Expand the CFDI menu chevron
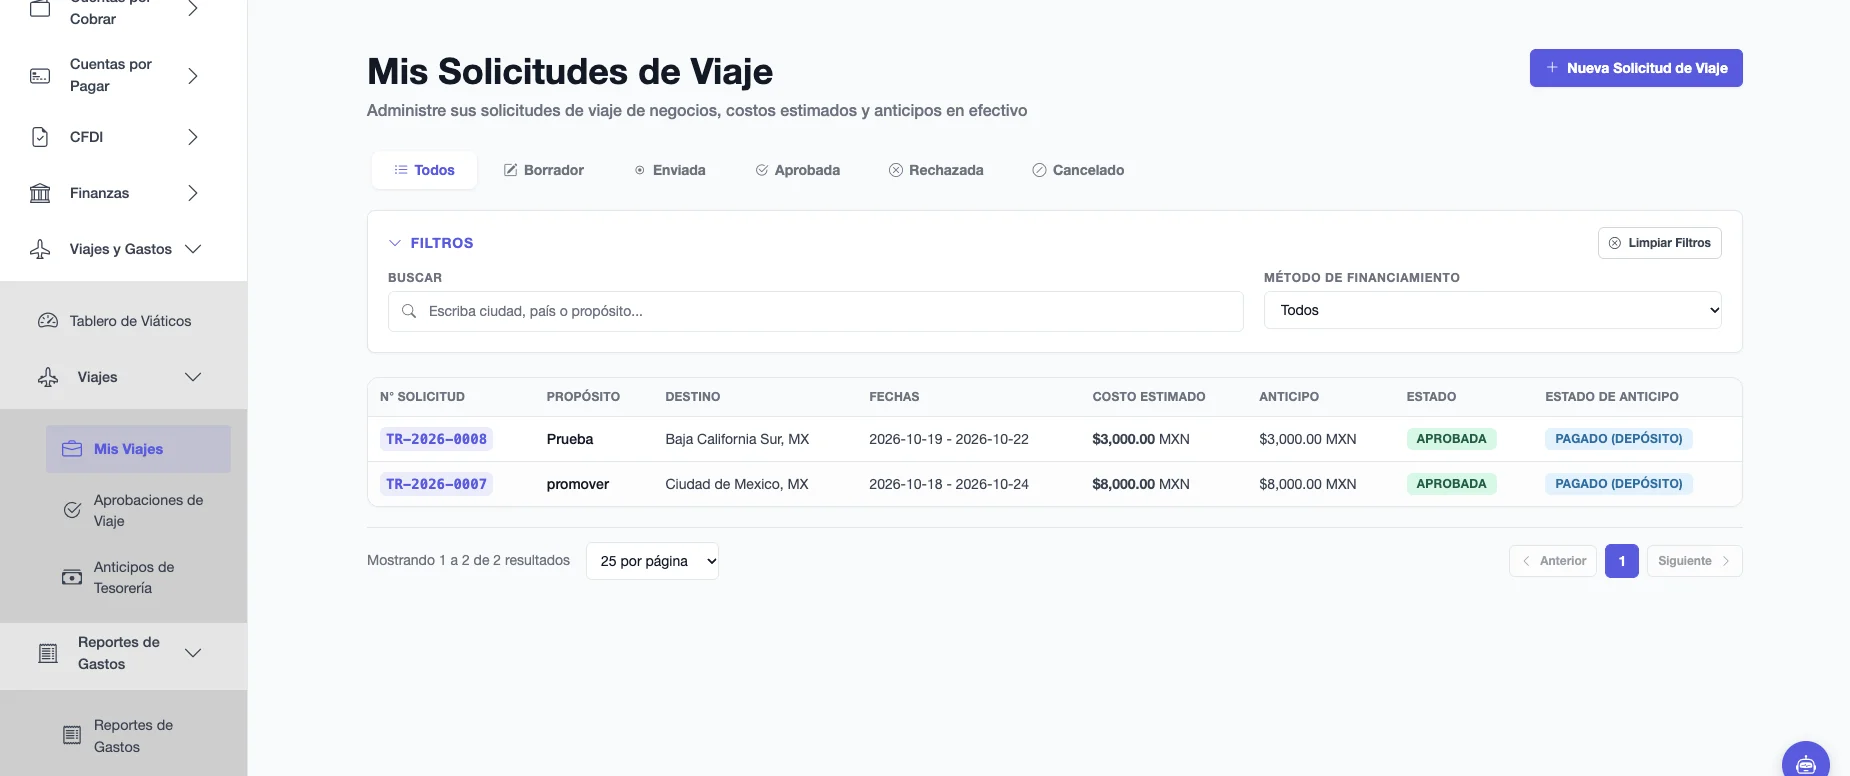This screenshot has width=1850, height=776. (193, 137)
